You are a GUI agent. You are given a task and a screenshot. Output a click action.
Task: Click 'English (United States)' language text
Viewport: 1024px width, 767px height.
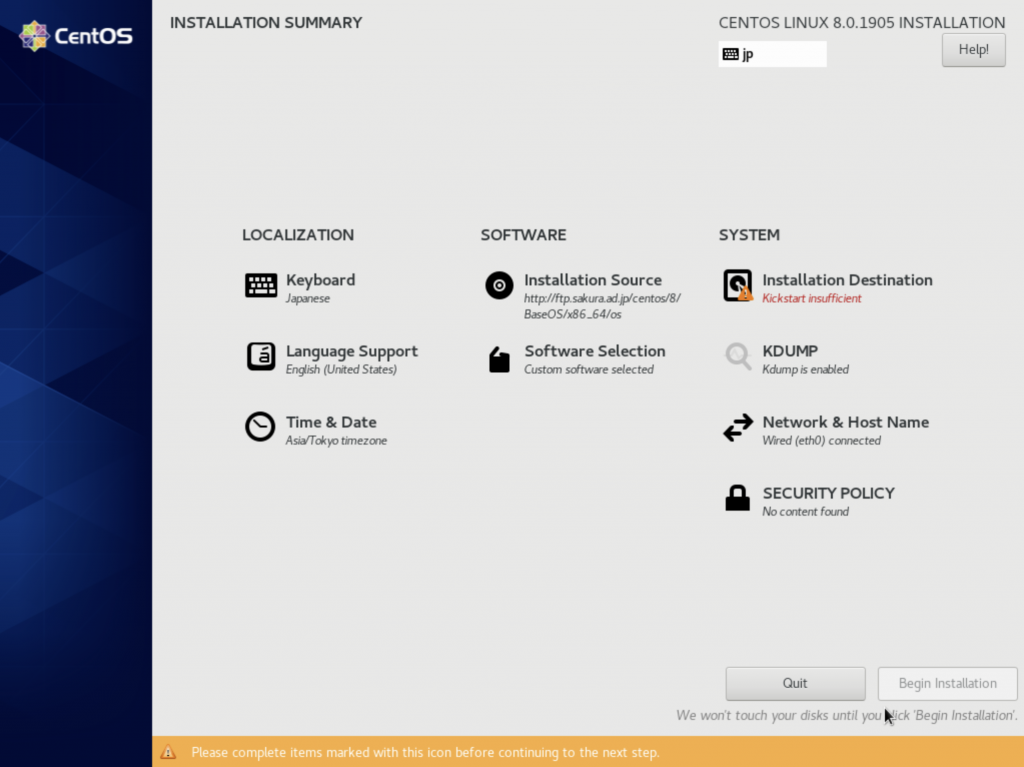click(341, 370)
